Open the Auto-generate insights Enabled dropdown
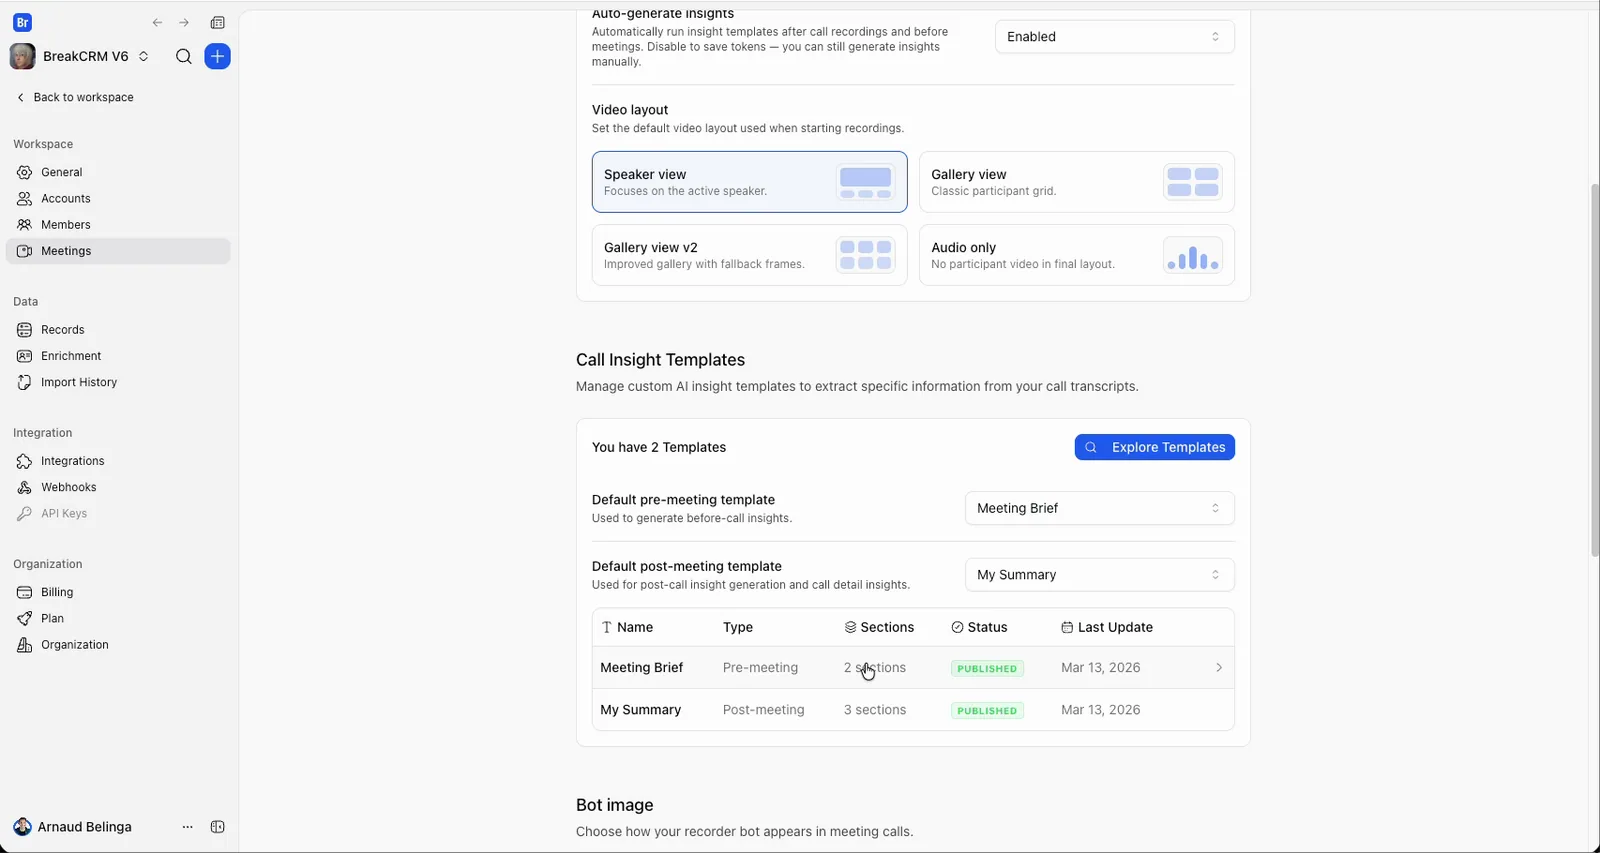This screenshot has height=853, width=1600. click(1114, 37)
